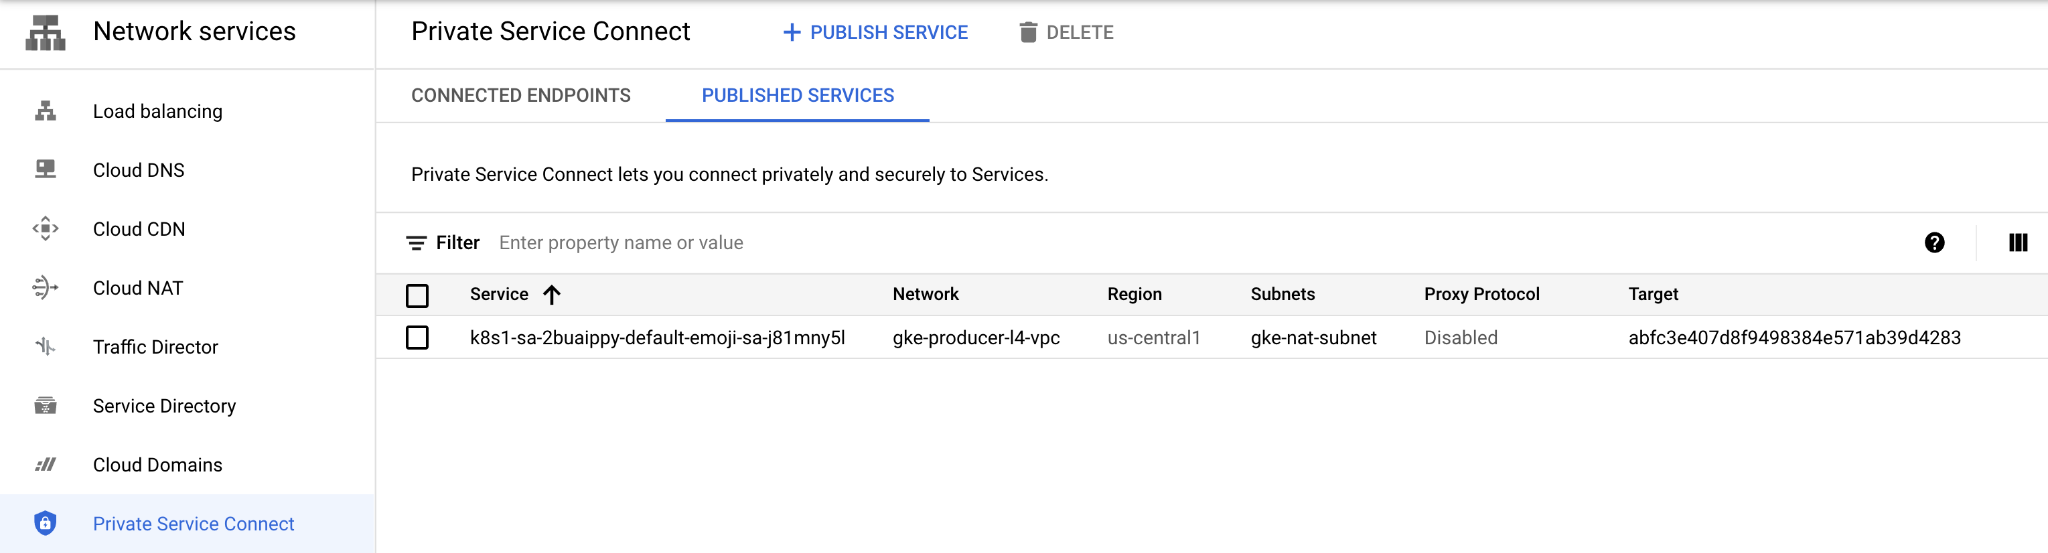
Task: Click the Publish Service button
Action: pyautogui.click(x=874, y=32)
